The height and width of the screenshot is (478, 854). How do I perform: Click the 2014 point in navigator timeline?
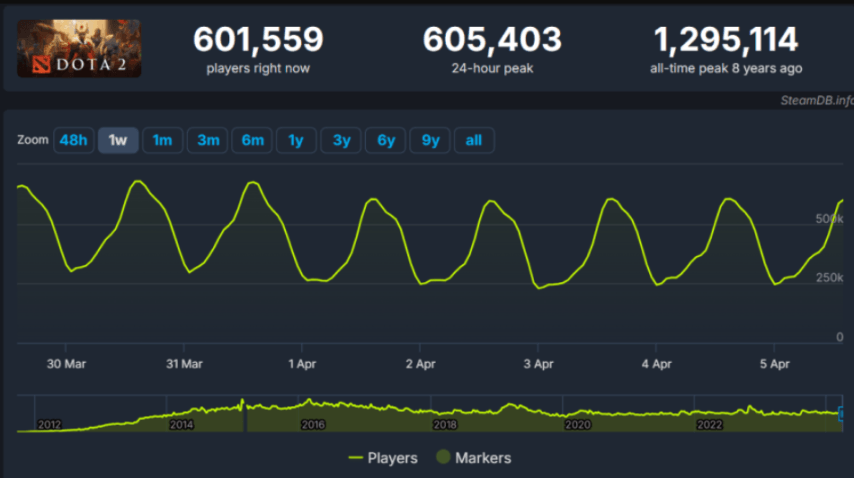181,425
